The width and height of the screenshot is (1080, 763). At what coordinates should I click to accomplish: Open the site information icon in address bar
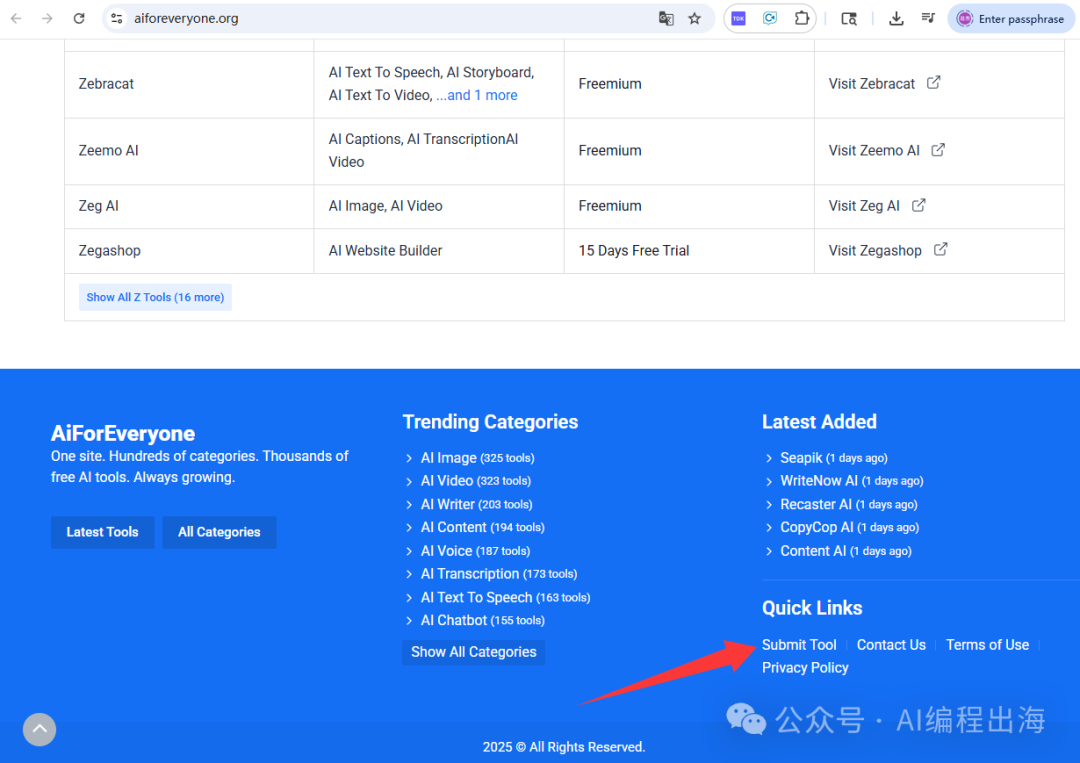(117, 18)
